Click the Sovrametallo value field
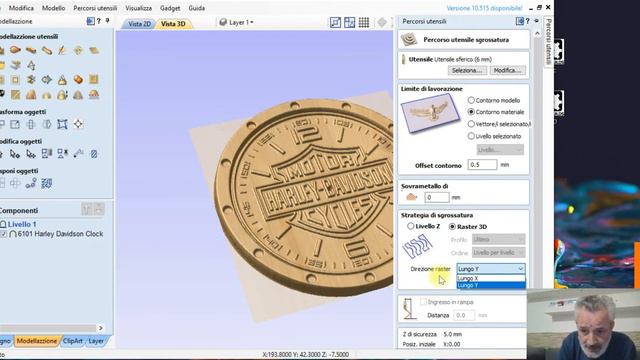 [x=436, y=197]
